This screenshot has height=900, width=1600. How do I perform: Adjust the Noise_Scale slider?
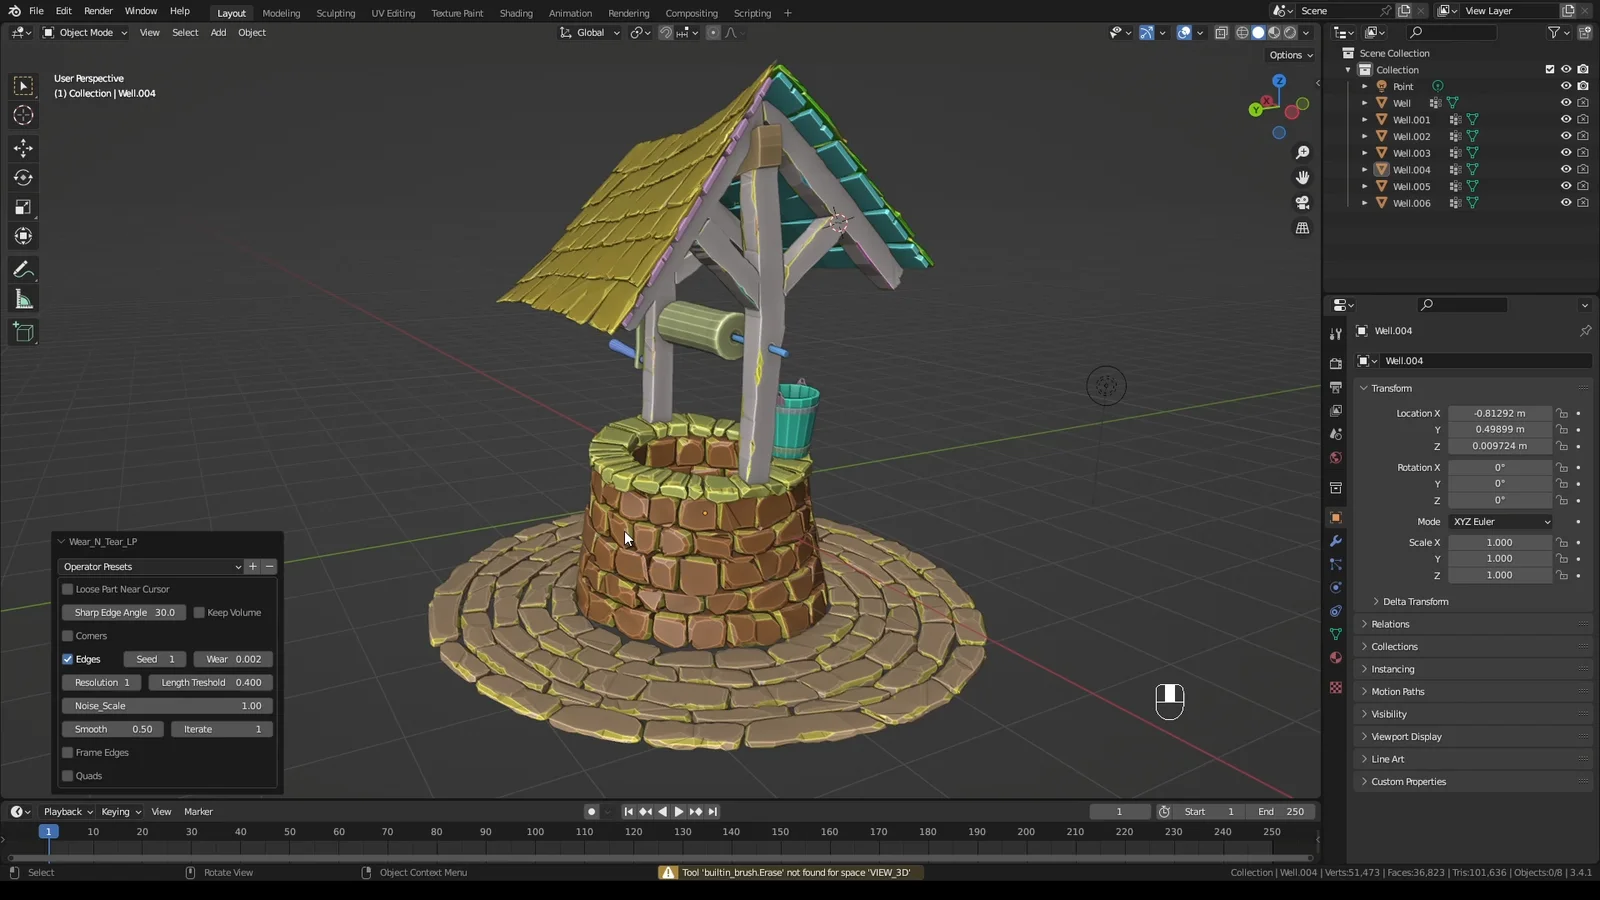click(x=167, y=706)
